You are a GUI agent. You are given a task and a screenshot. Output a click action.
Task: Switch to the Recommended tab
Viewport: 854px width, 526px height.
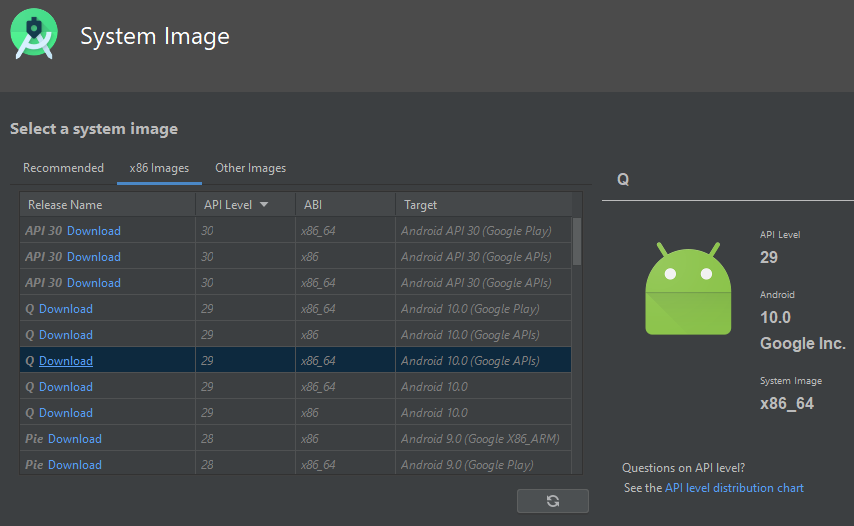click(63, 168)
